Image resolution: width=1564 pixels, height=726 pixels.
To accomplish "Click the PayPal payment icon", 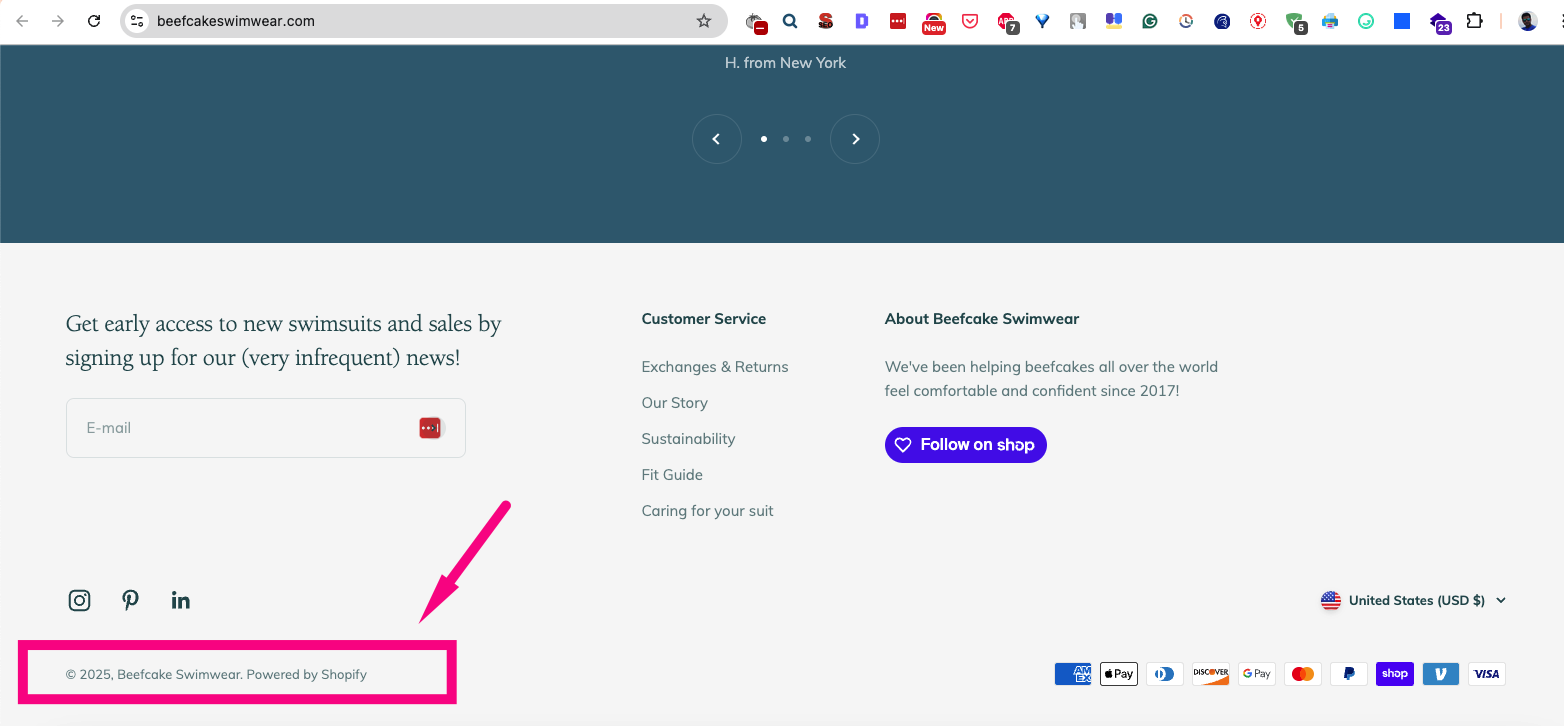I will 1349,674.
